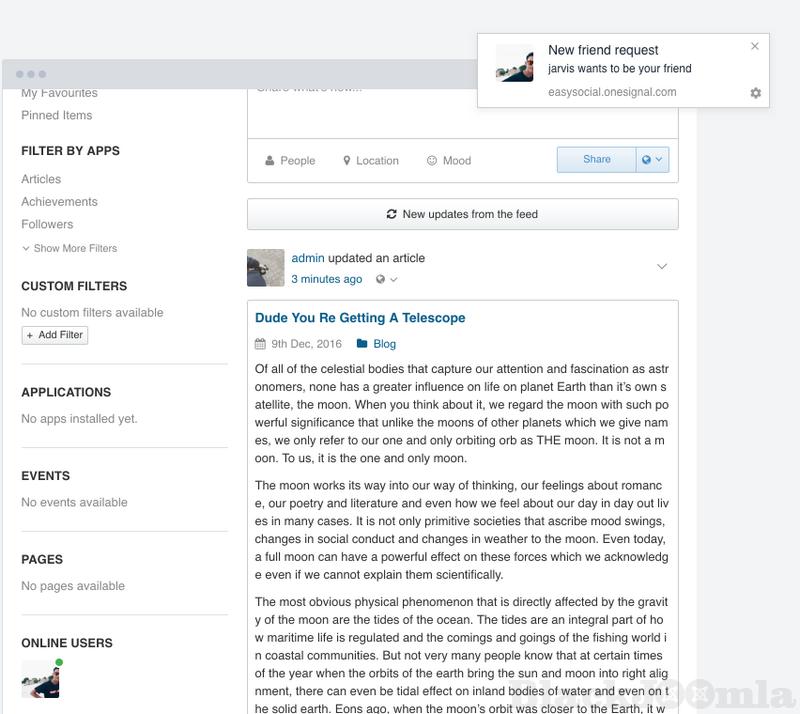
Task: Filter the feed by Articles
Action: point(41,179)
